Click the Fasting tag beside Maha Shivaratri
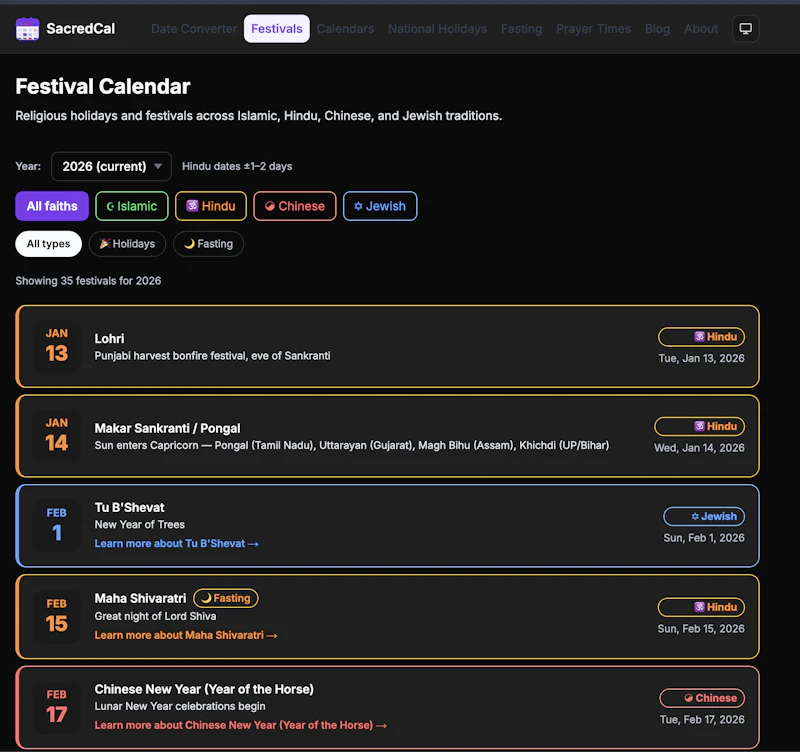 (x=226, y=598)
